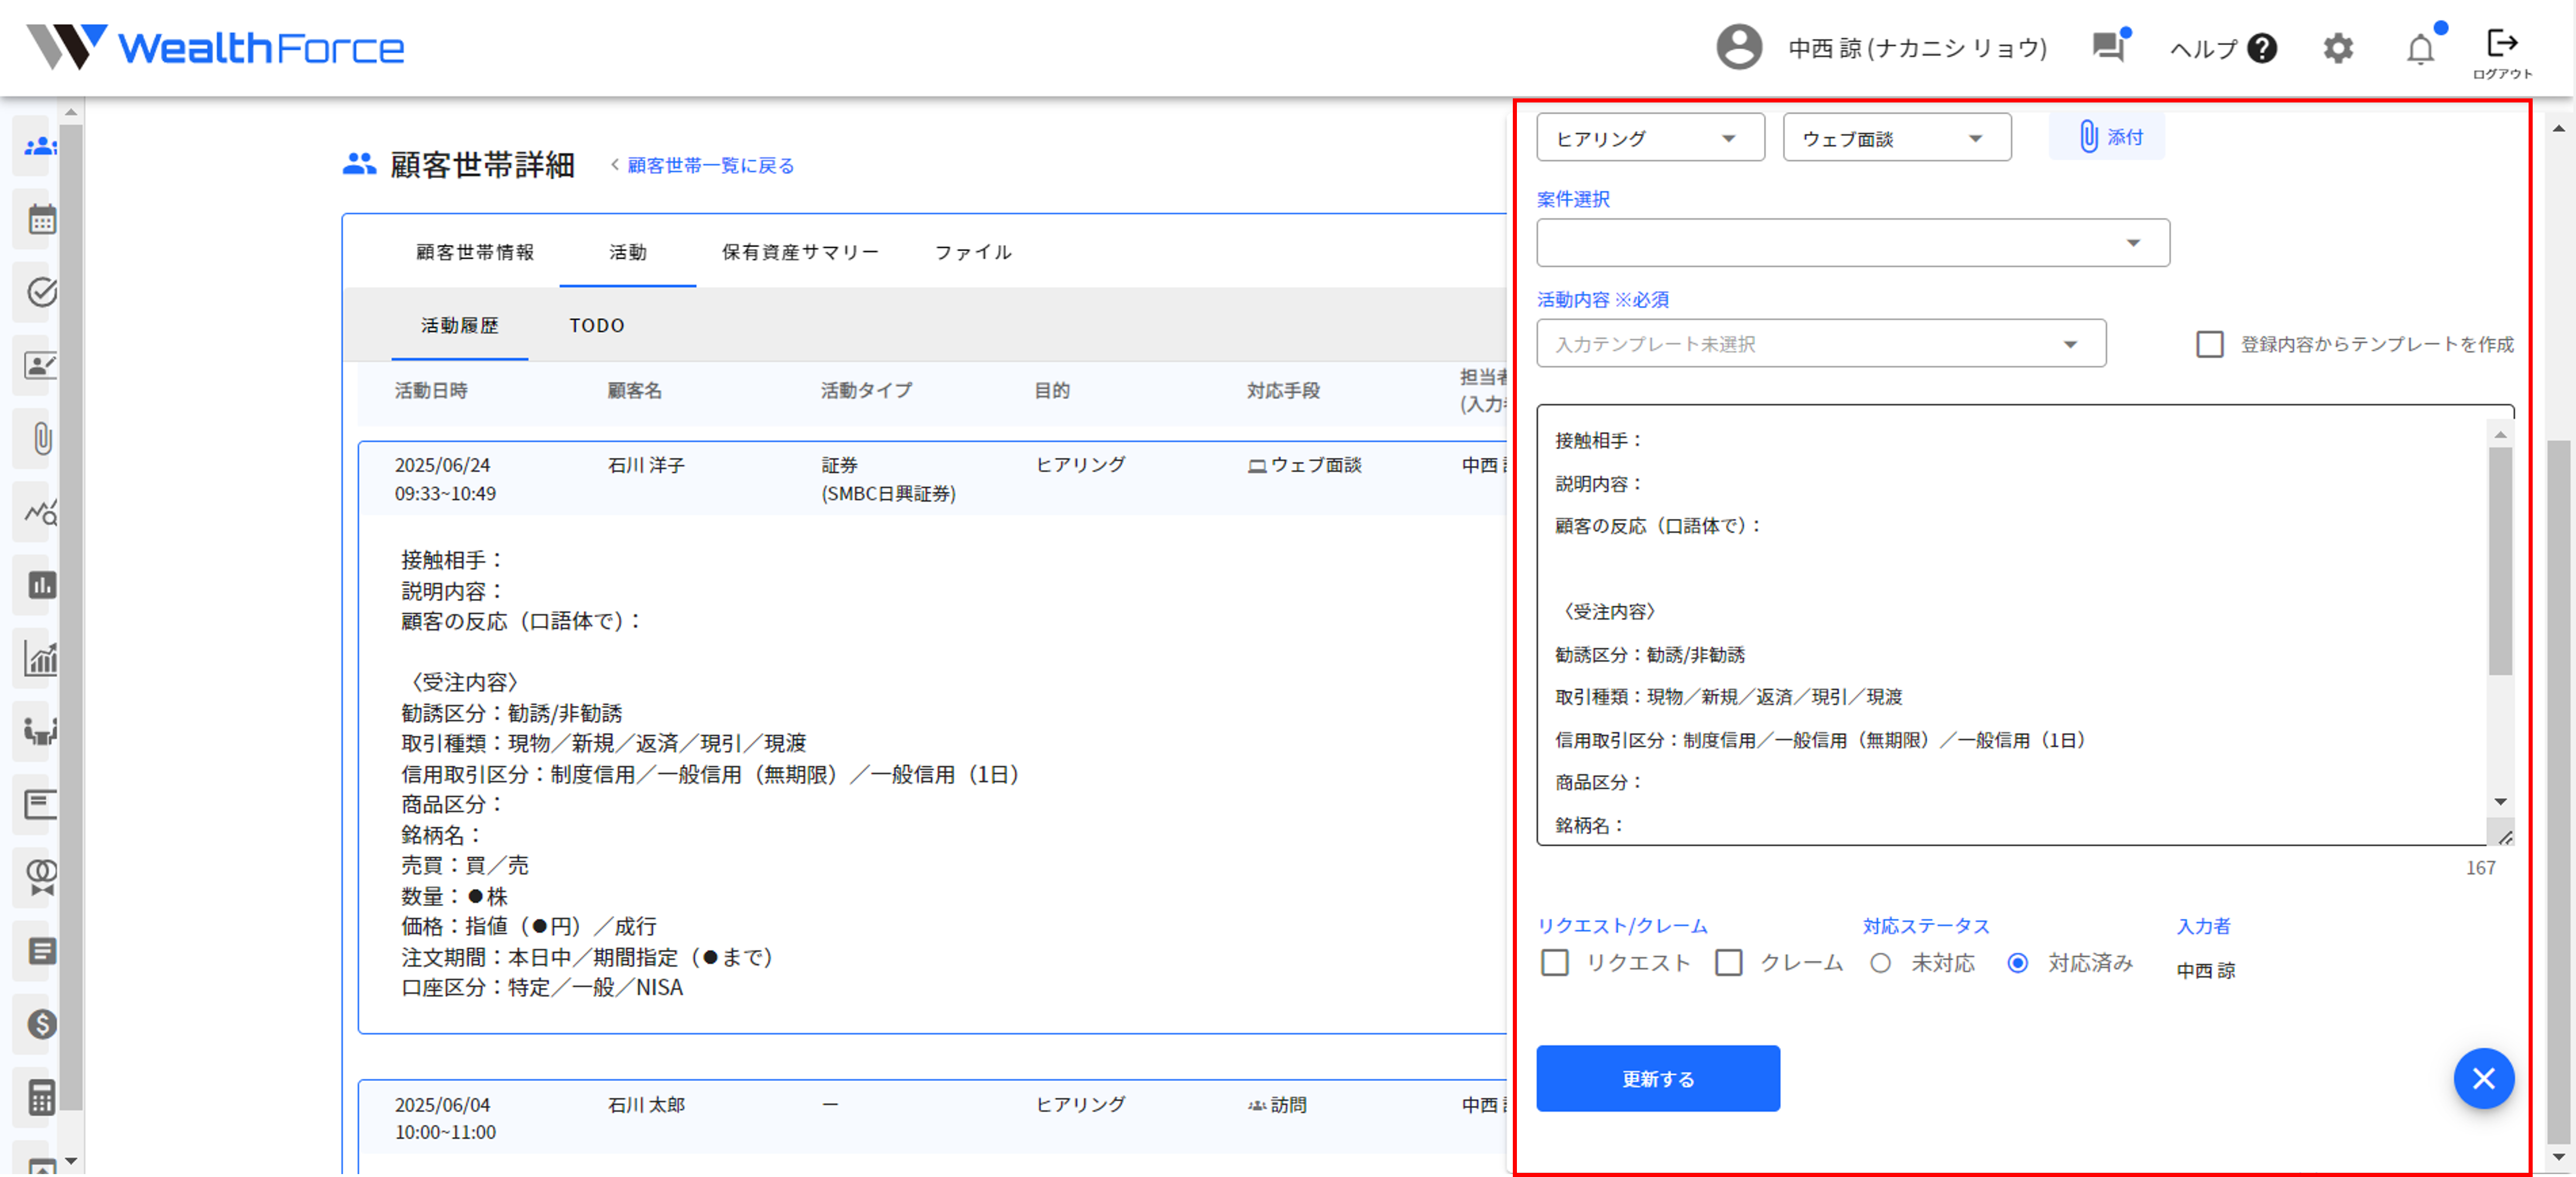This screenshot has height=1177, width=2576.
Task: Switch to 顧客世帯情報 tab
Action: click(x=475, y=252)
